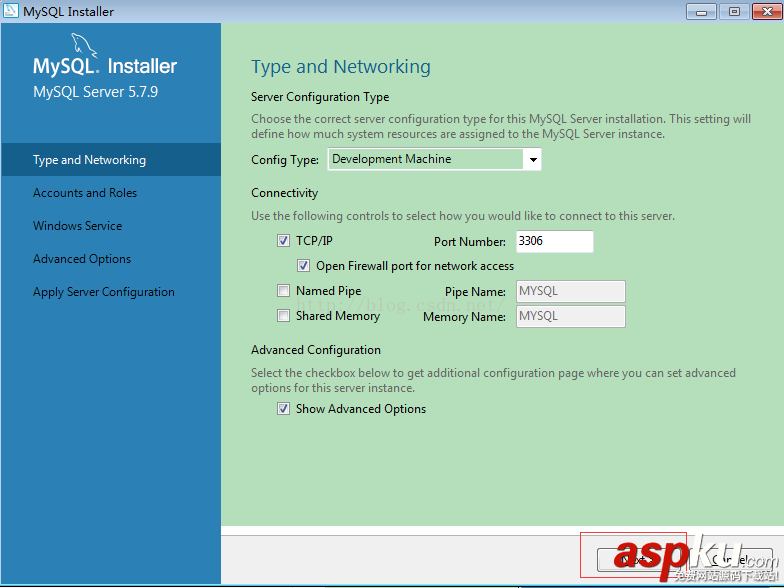This screenshot has height=588, width=784.
Task: Uncheck Show Advanced Options
Action: (x=284, y=409)
